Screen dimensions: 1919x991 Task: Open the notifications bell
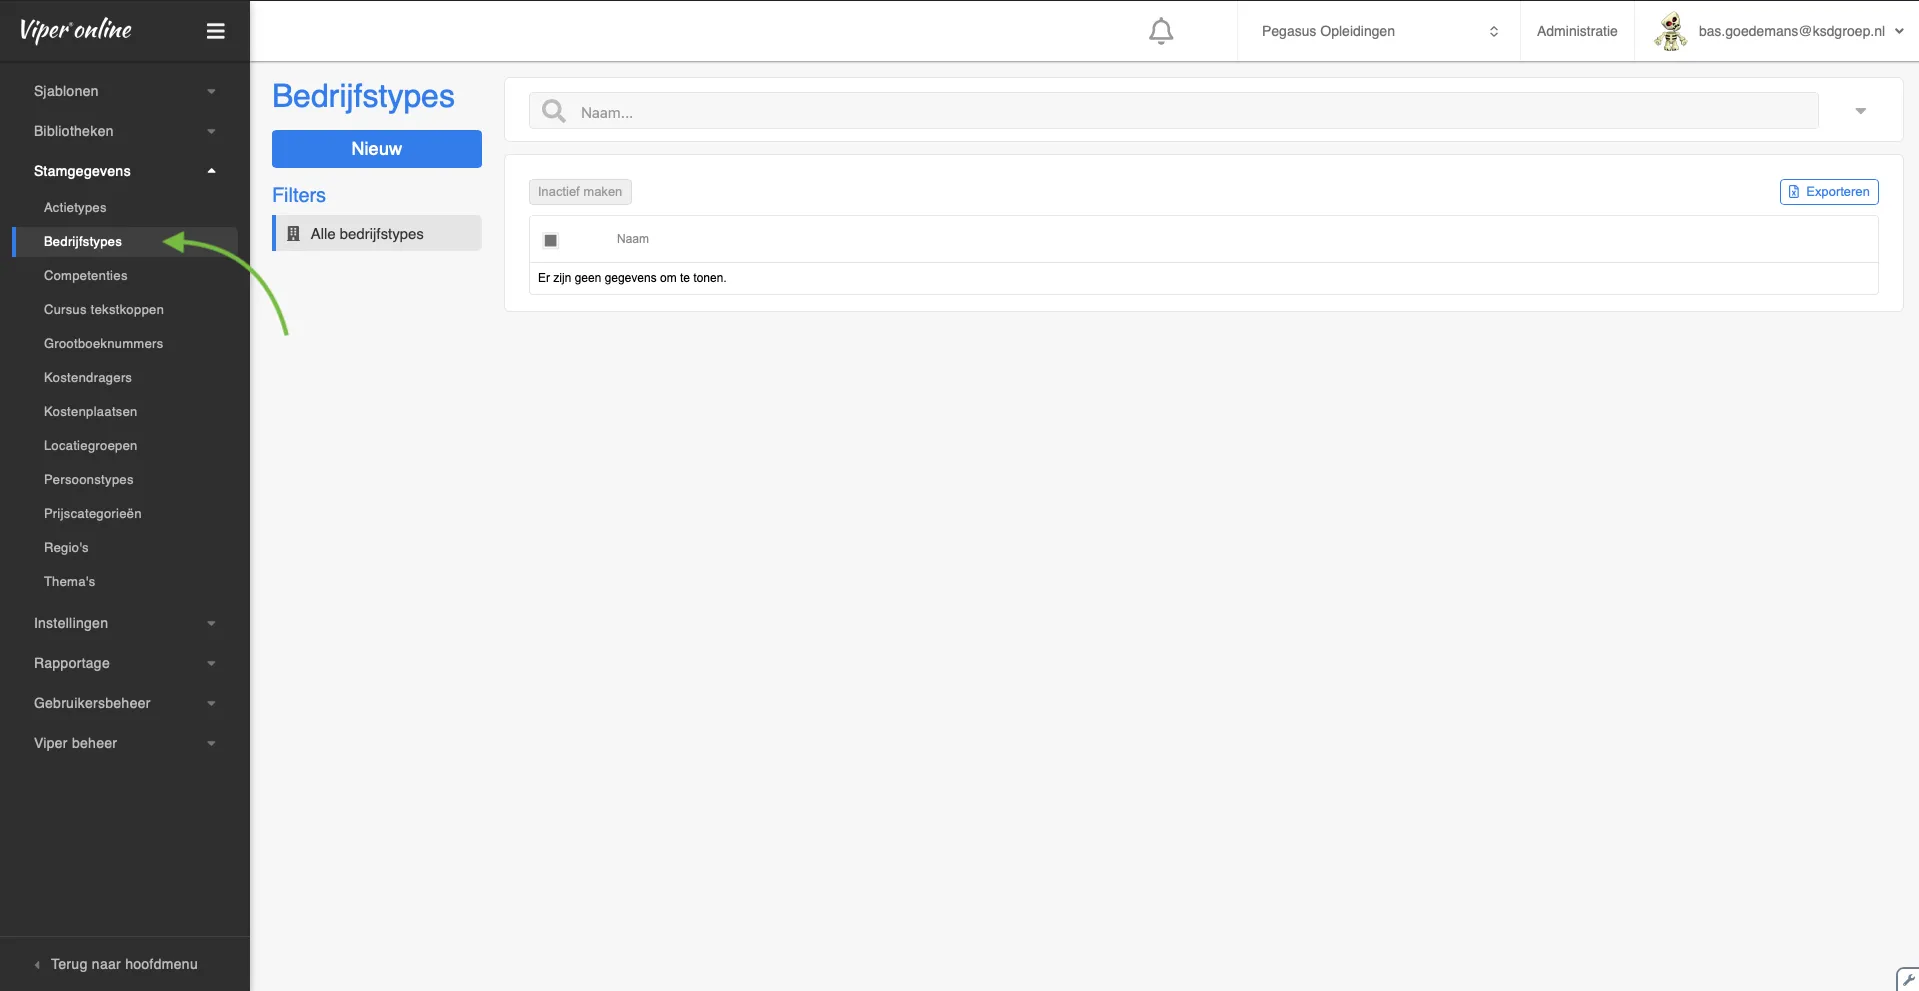[1161, 31]
